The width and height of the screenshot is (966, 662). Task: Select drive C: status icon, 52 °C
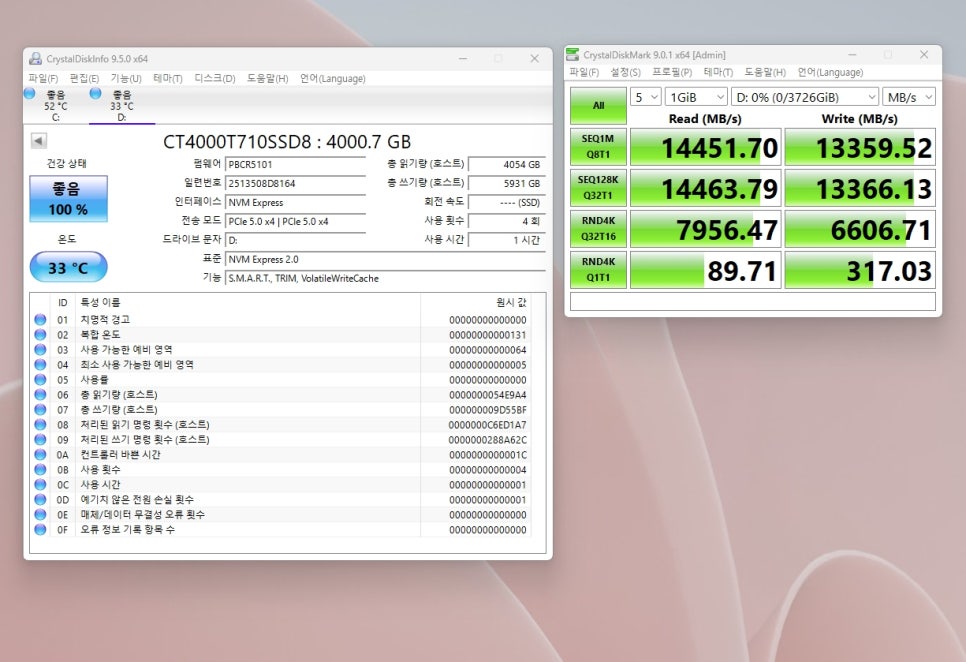pos(30,94)
